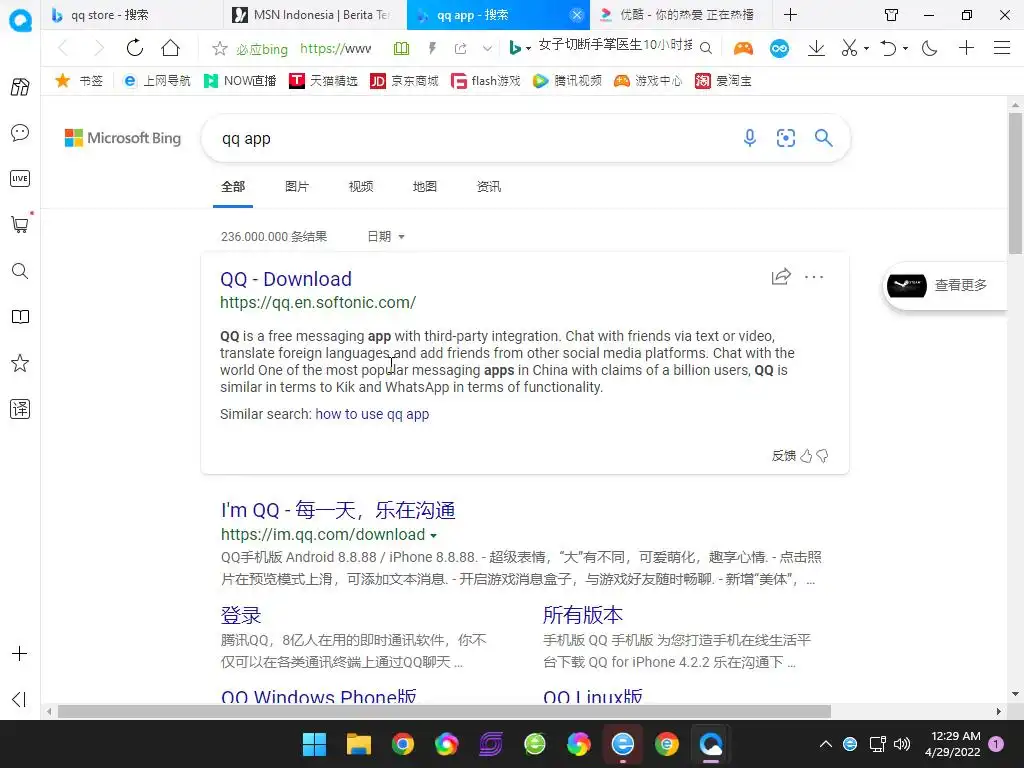Click Bing voice search microphone icon
This screenshot has height=768, width=1024.
[750, 138]
